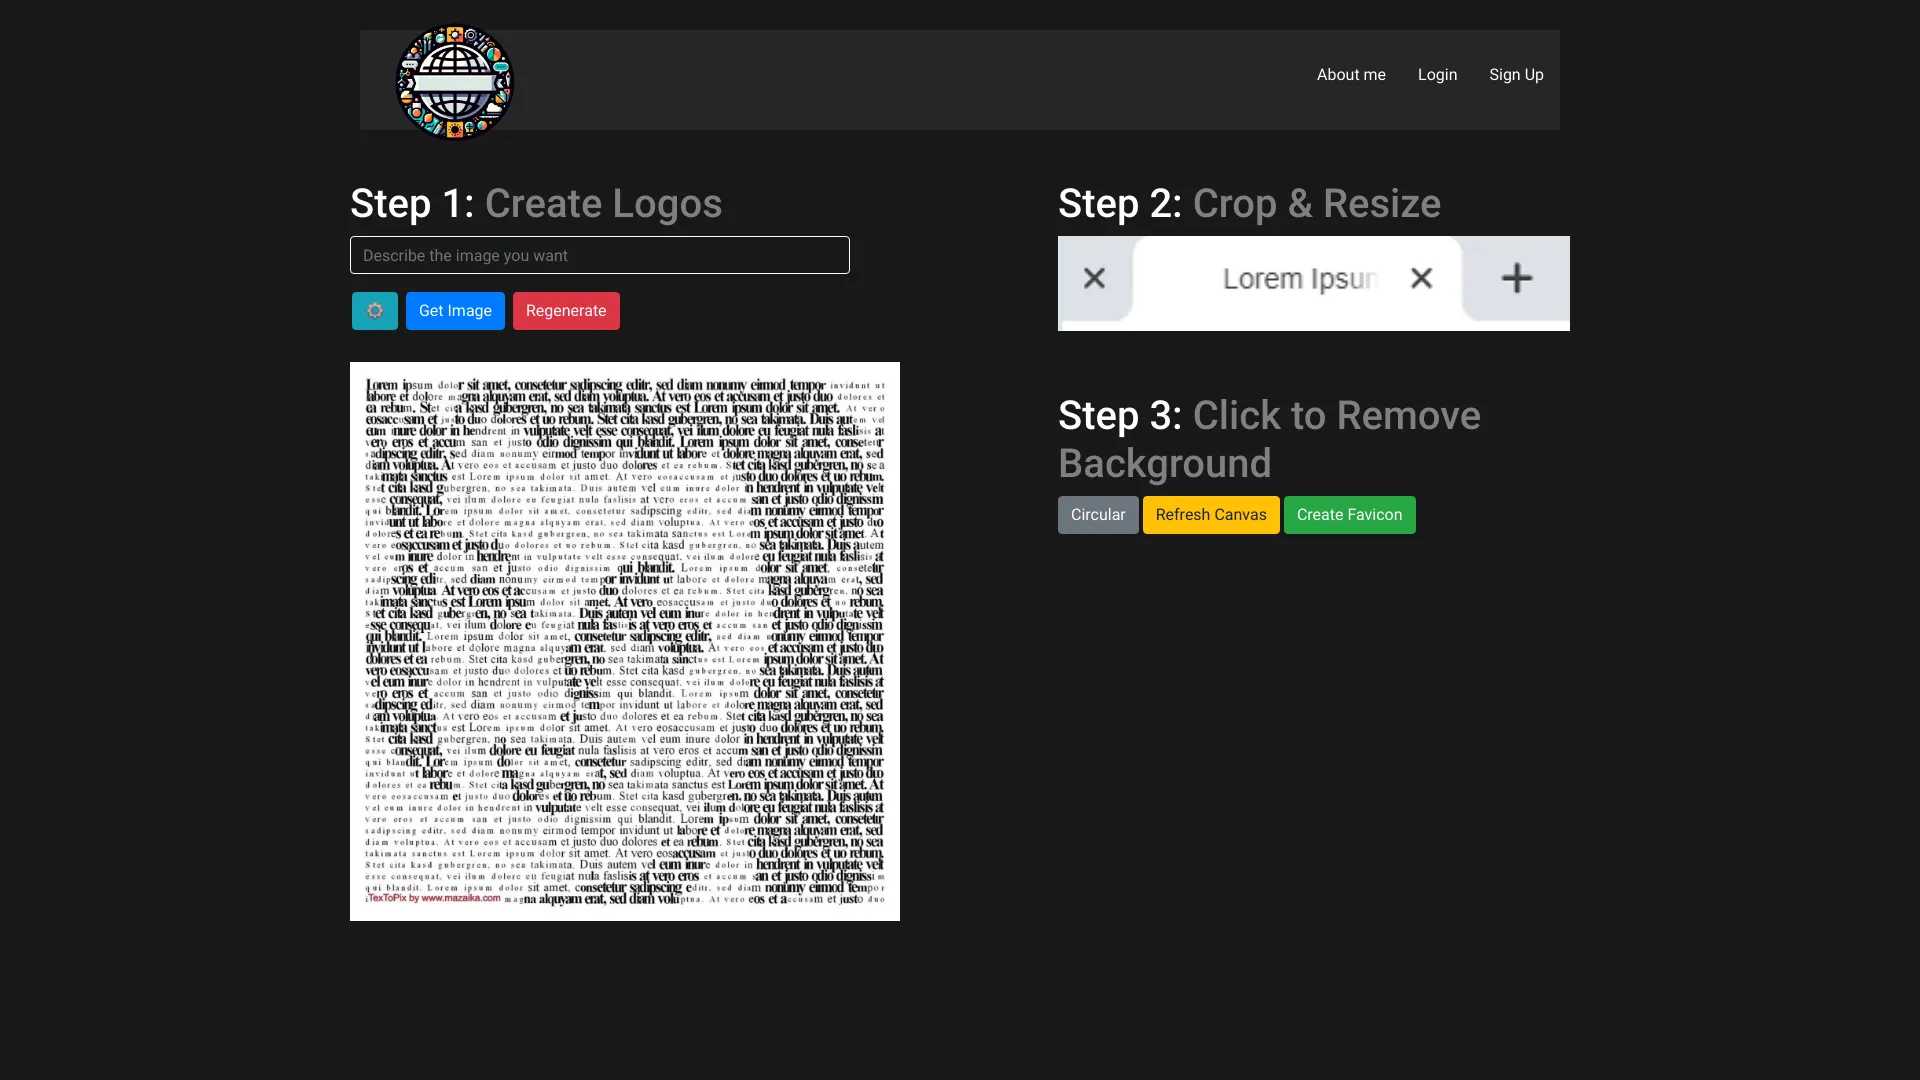
Task: Open About me navigation dropdown
Action: [x=1352, y=74]
